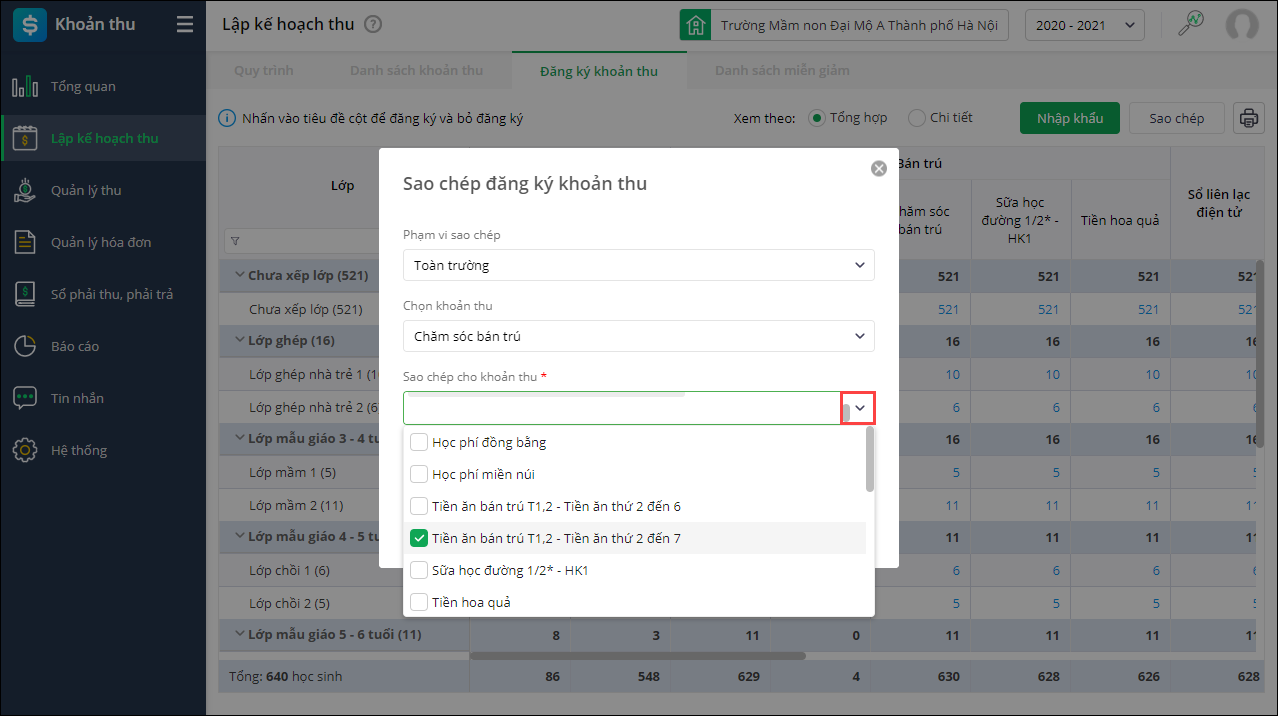Expand the Chọn khoản thu dropdown
The image size is (1278, 716).
639,336
